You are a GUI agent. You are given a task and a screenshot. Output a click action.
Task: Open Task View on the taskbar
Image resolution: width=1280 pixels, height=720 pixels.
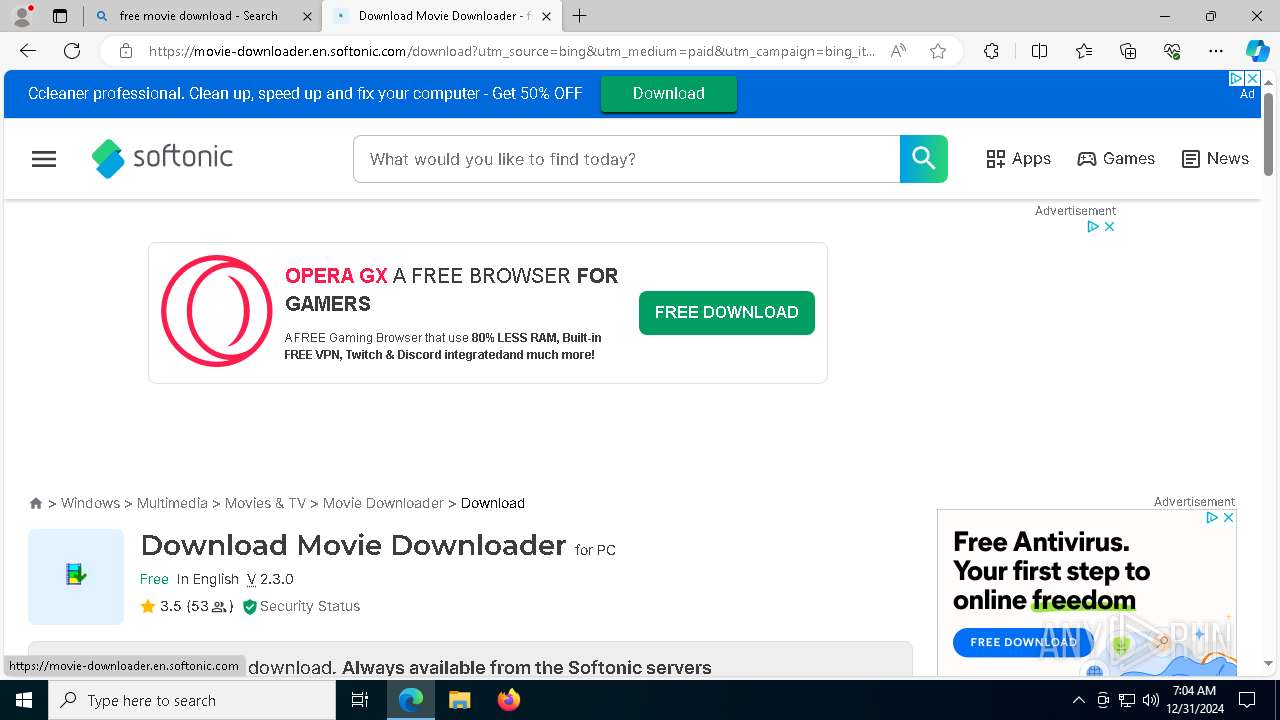(360, 700)
